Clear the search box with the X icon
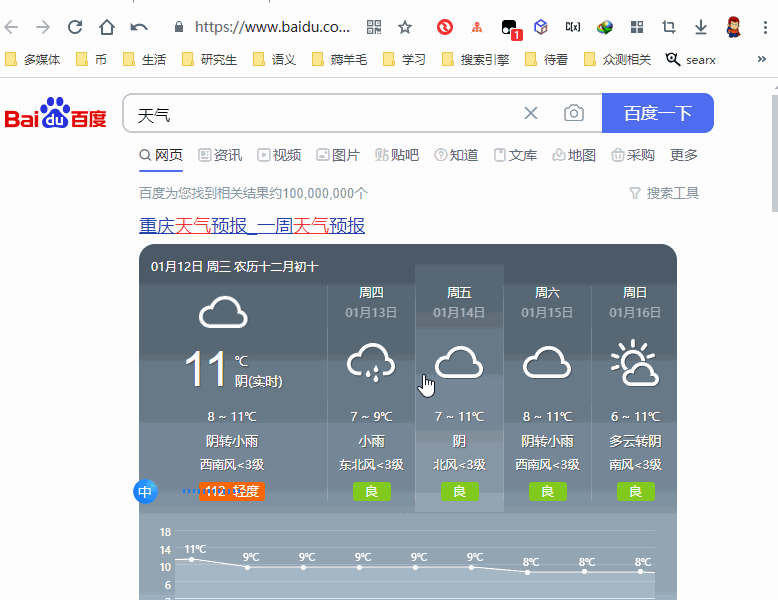The image size is (778, 600). pos(531,113)
